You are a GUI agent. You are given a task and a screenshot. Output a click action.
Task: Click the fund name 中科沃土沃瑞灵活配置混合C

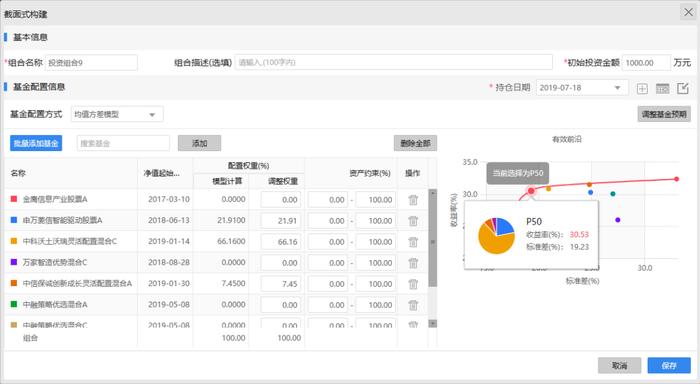[70, 241]
